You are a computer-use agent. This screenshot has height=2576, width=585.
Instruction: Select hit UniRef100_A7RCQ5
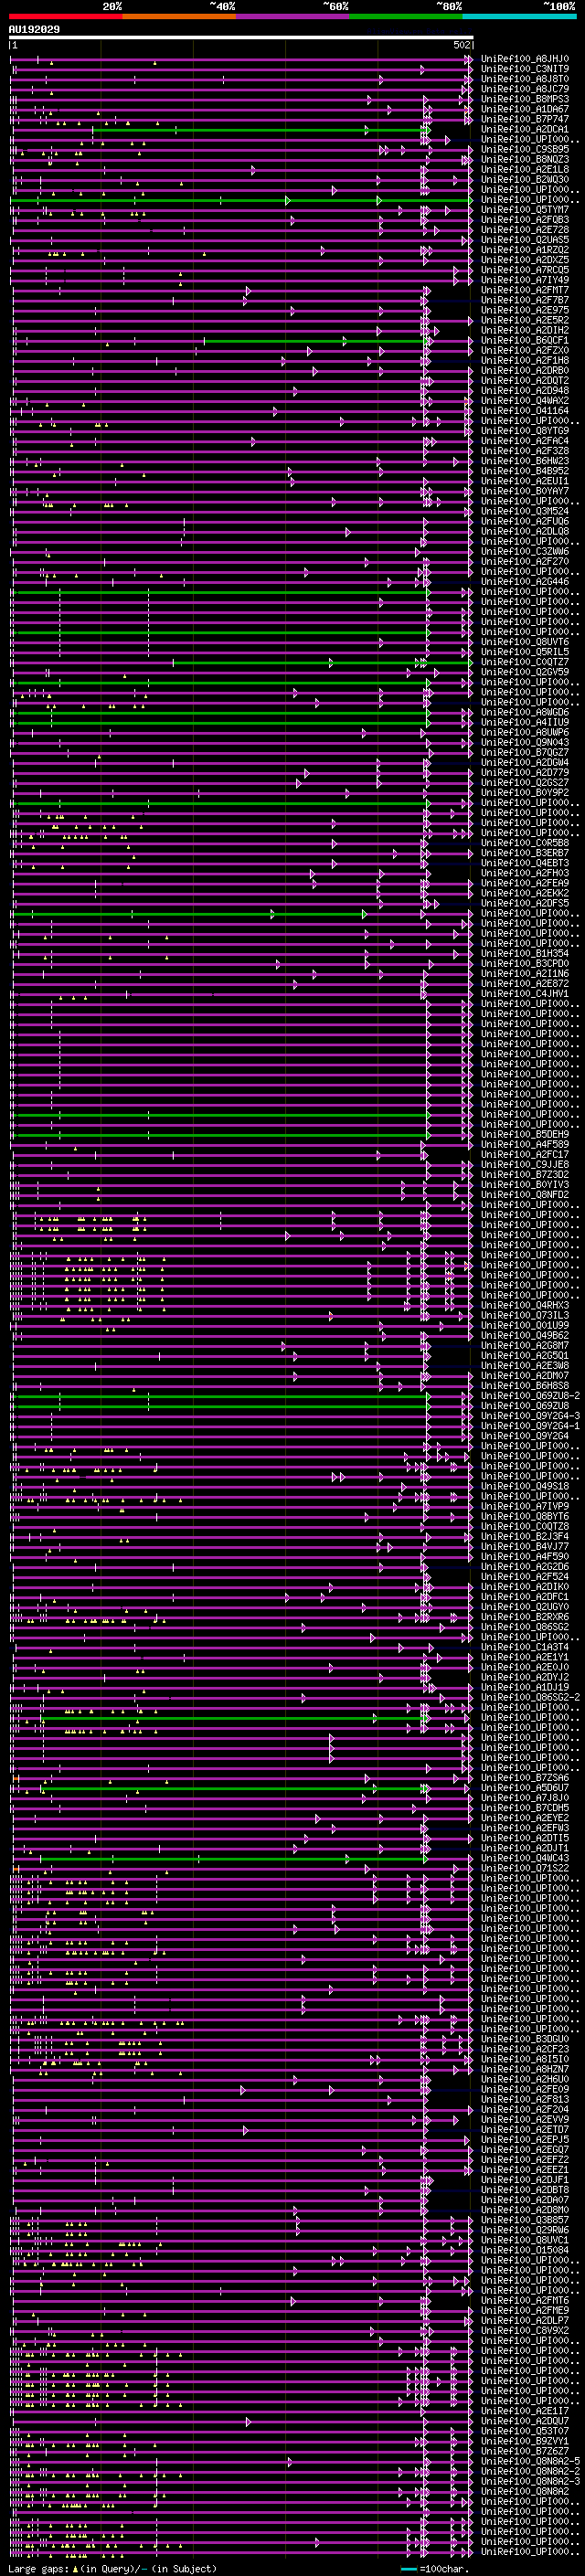[x=525, y=270]
